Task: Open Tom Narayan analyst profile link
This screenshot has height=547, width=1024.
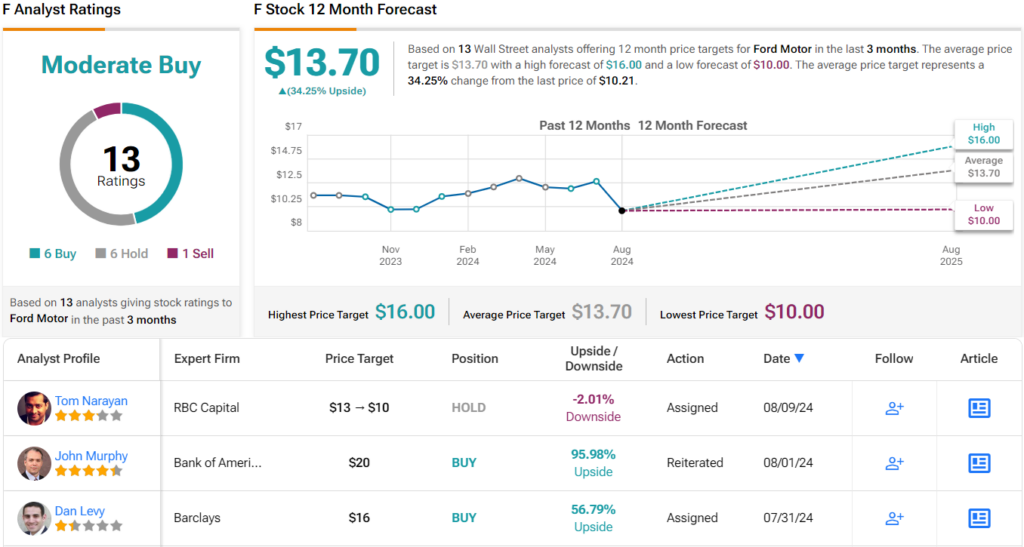Action: pyautogui.click(x=91, y=400)
